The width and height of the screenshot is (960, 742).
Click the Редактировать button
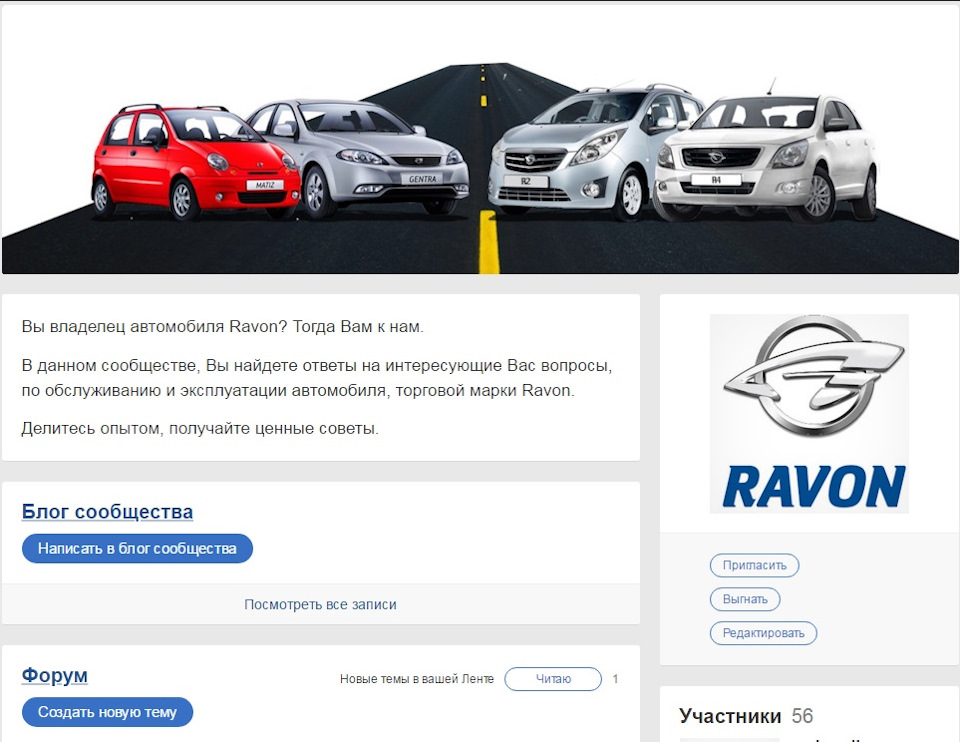763,633
